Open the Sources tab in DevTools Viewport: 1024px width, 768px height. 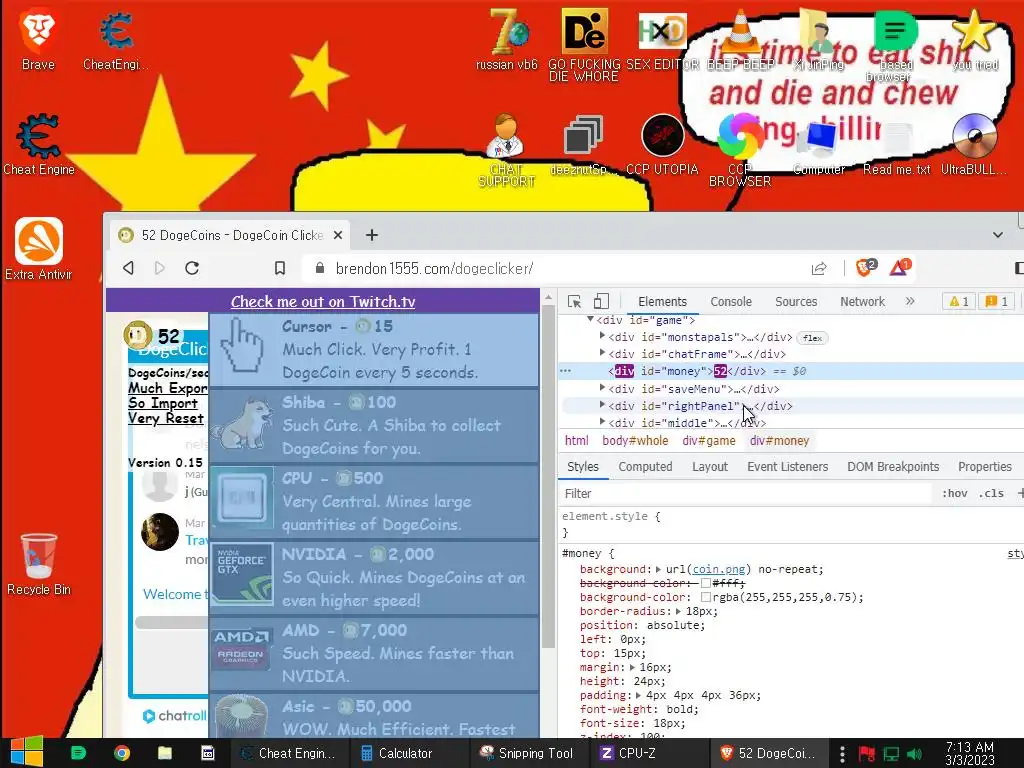(796, 302)
